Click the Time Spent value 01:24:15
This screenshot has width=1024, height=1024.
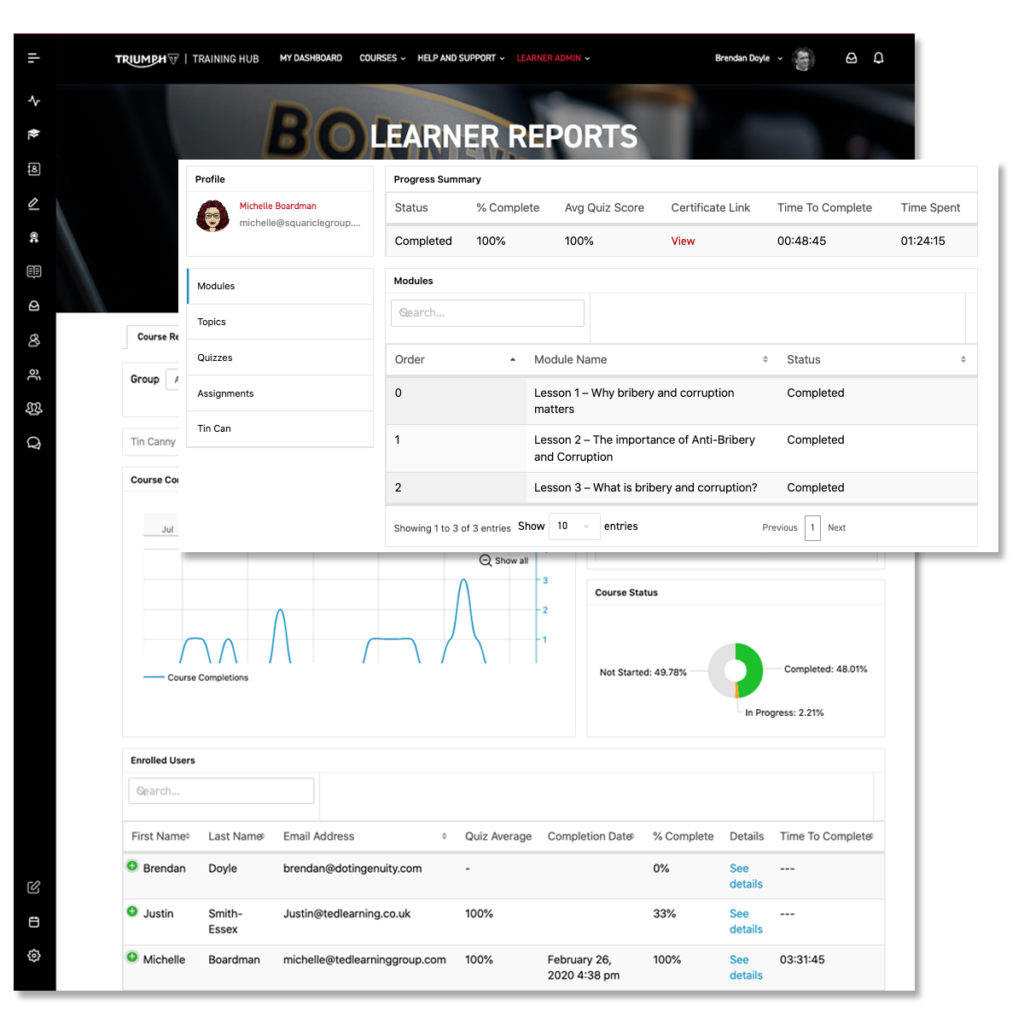click(923, 241)
